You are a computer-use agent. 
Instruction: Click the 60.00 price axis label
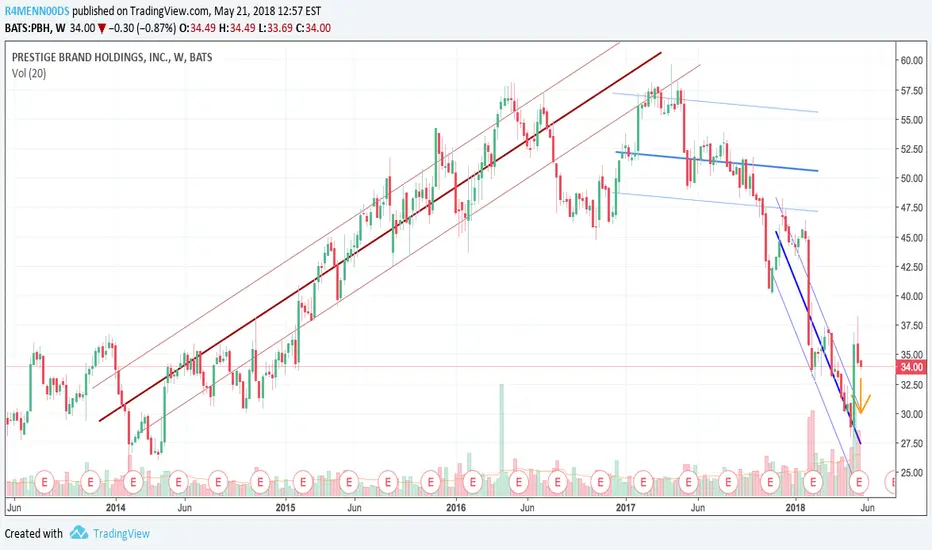pyautogui.click(x=911, y=61)
